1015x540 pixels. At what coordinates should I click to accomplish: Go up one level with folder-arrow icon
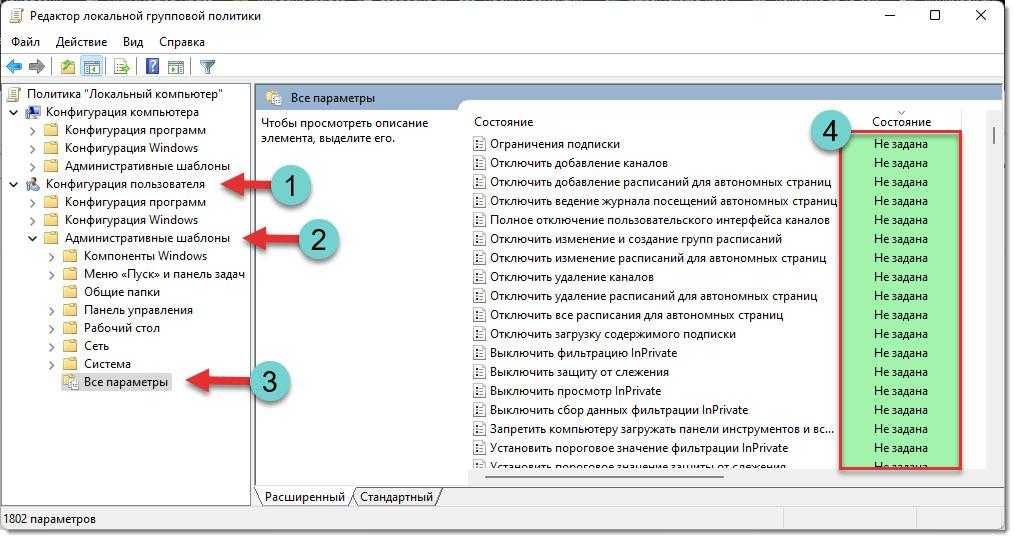tap(67, 67)
